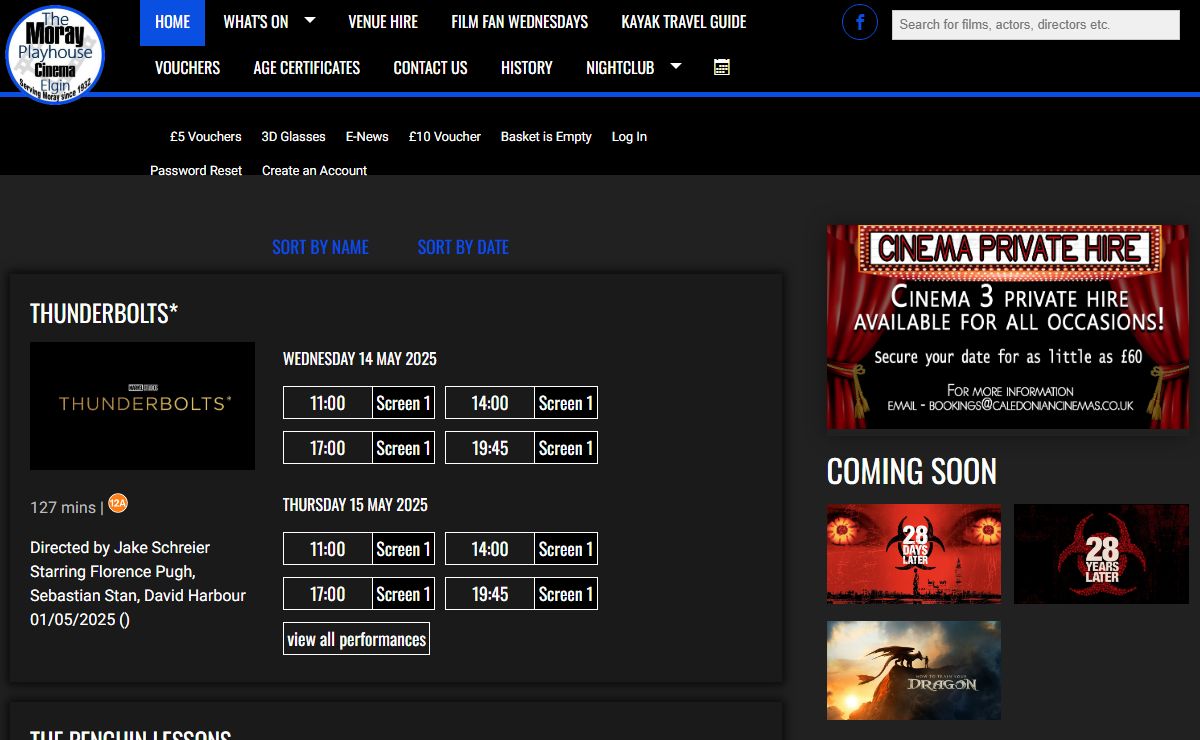1200x740 pixels.
Task: Open the E-News link
Action: 367,137
